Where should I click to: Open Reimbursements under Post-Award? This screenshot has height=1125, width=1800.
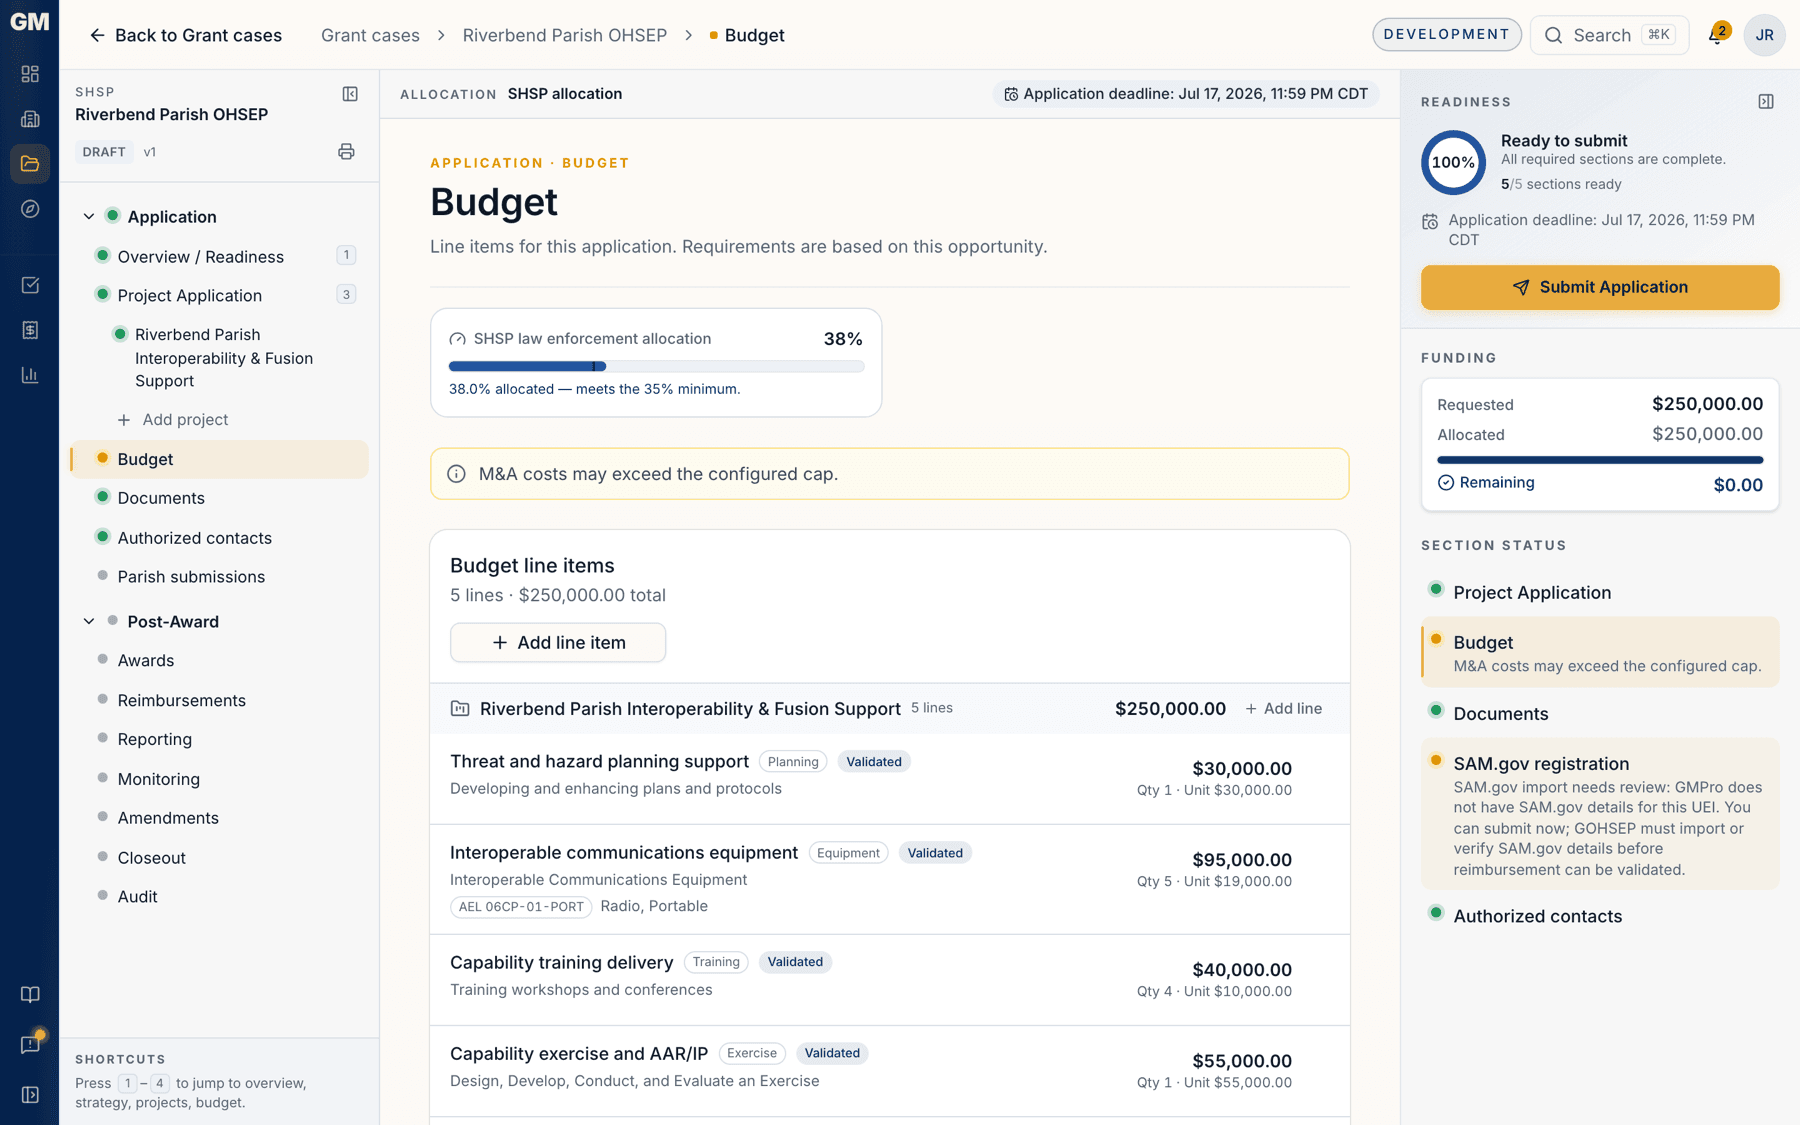point(219,701)
